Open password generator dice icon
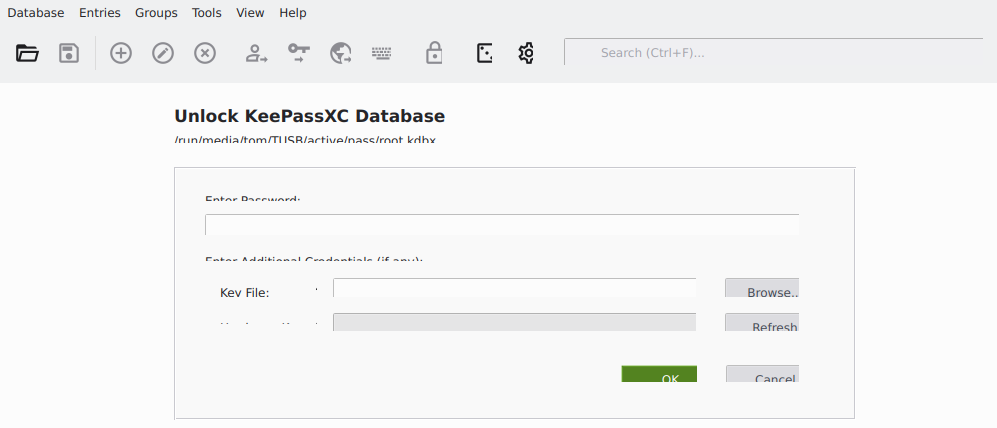The width and height of the screenshot is (997, 428). (x=485, y=53)
